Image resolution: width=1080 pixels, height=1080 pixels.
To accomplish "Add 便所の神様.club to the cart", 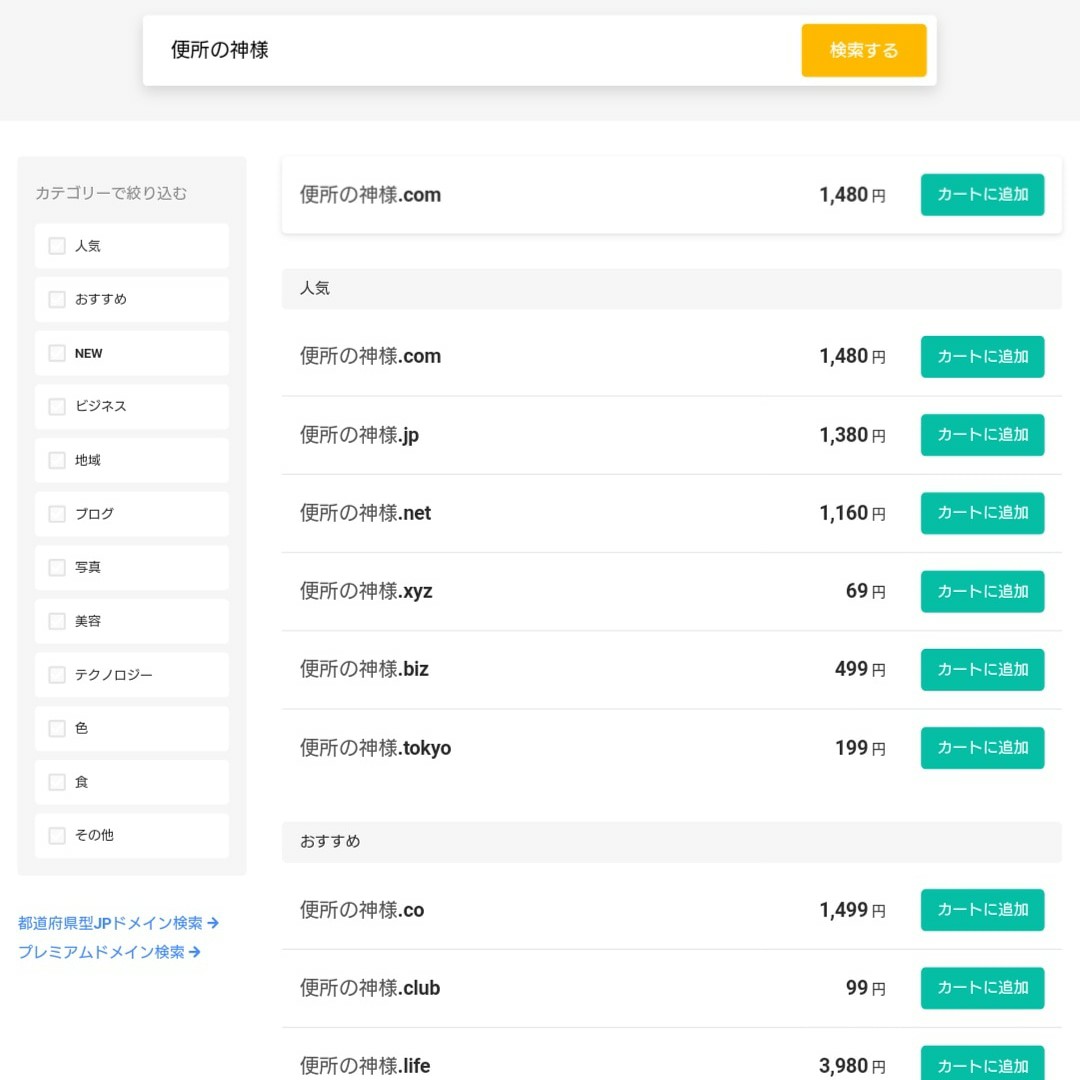I will tap(982, 988).
